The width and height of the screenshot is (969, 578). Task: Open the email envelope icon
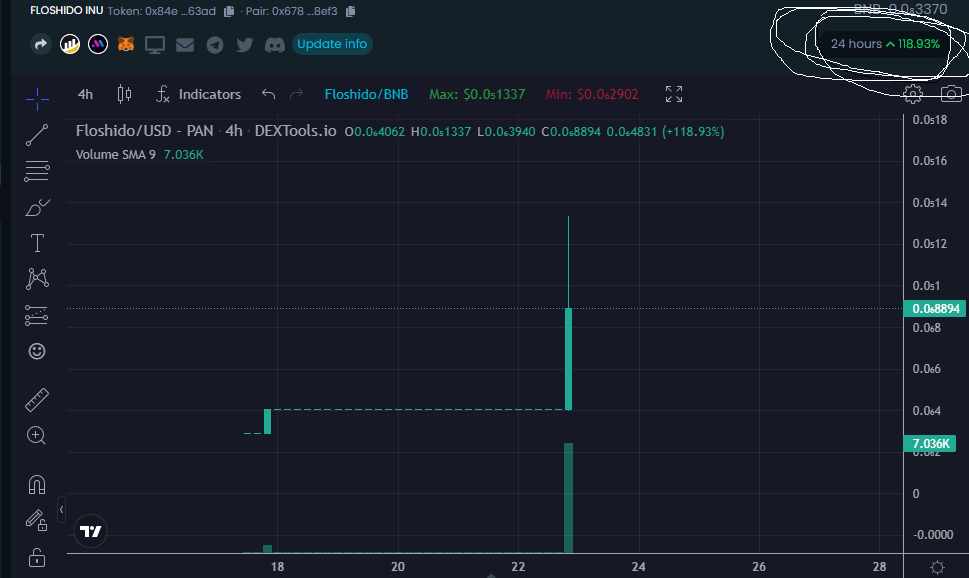tap(185, 45)
